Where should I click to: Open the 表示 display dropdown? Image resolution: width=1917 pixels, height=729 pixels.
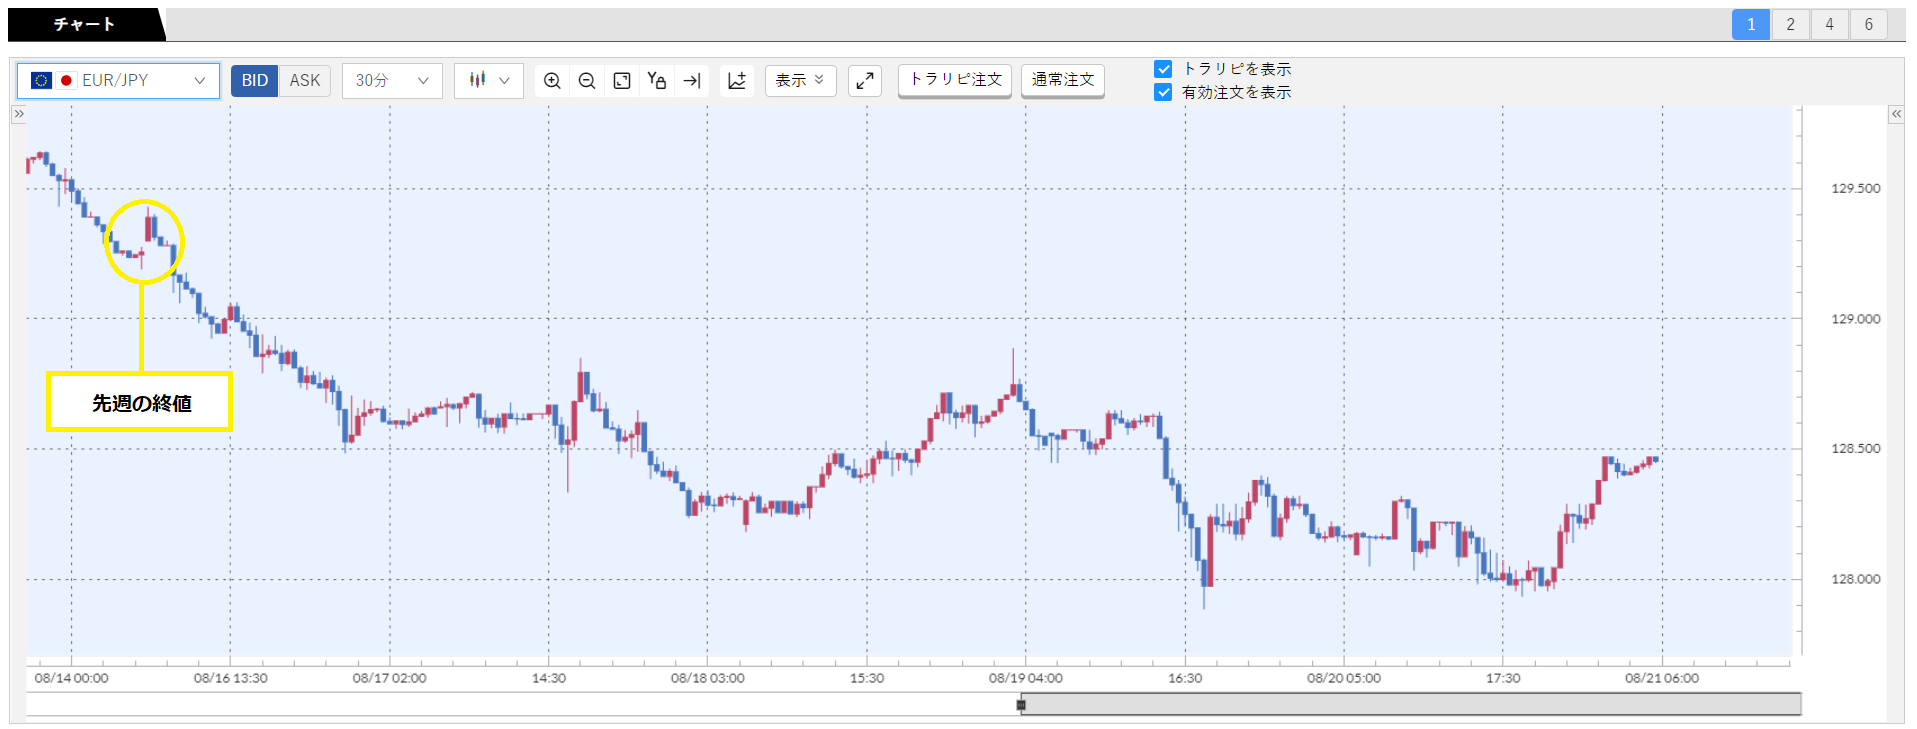[801, 81]
